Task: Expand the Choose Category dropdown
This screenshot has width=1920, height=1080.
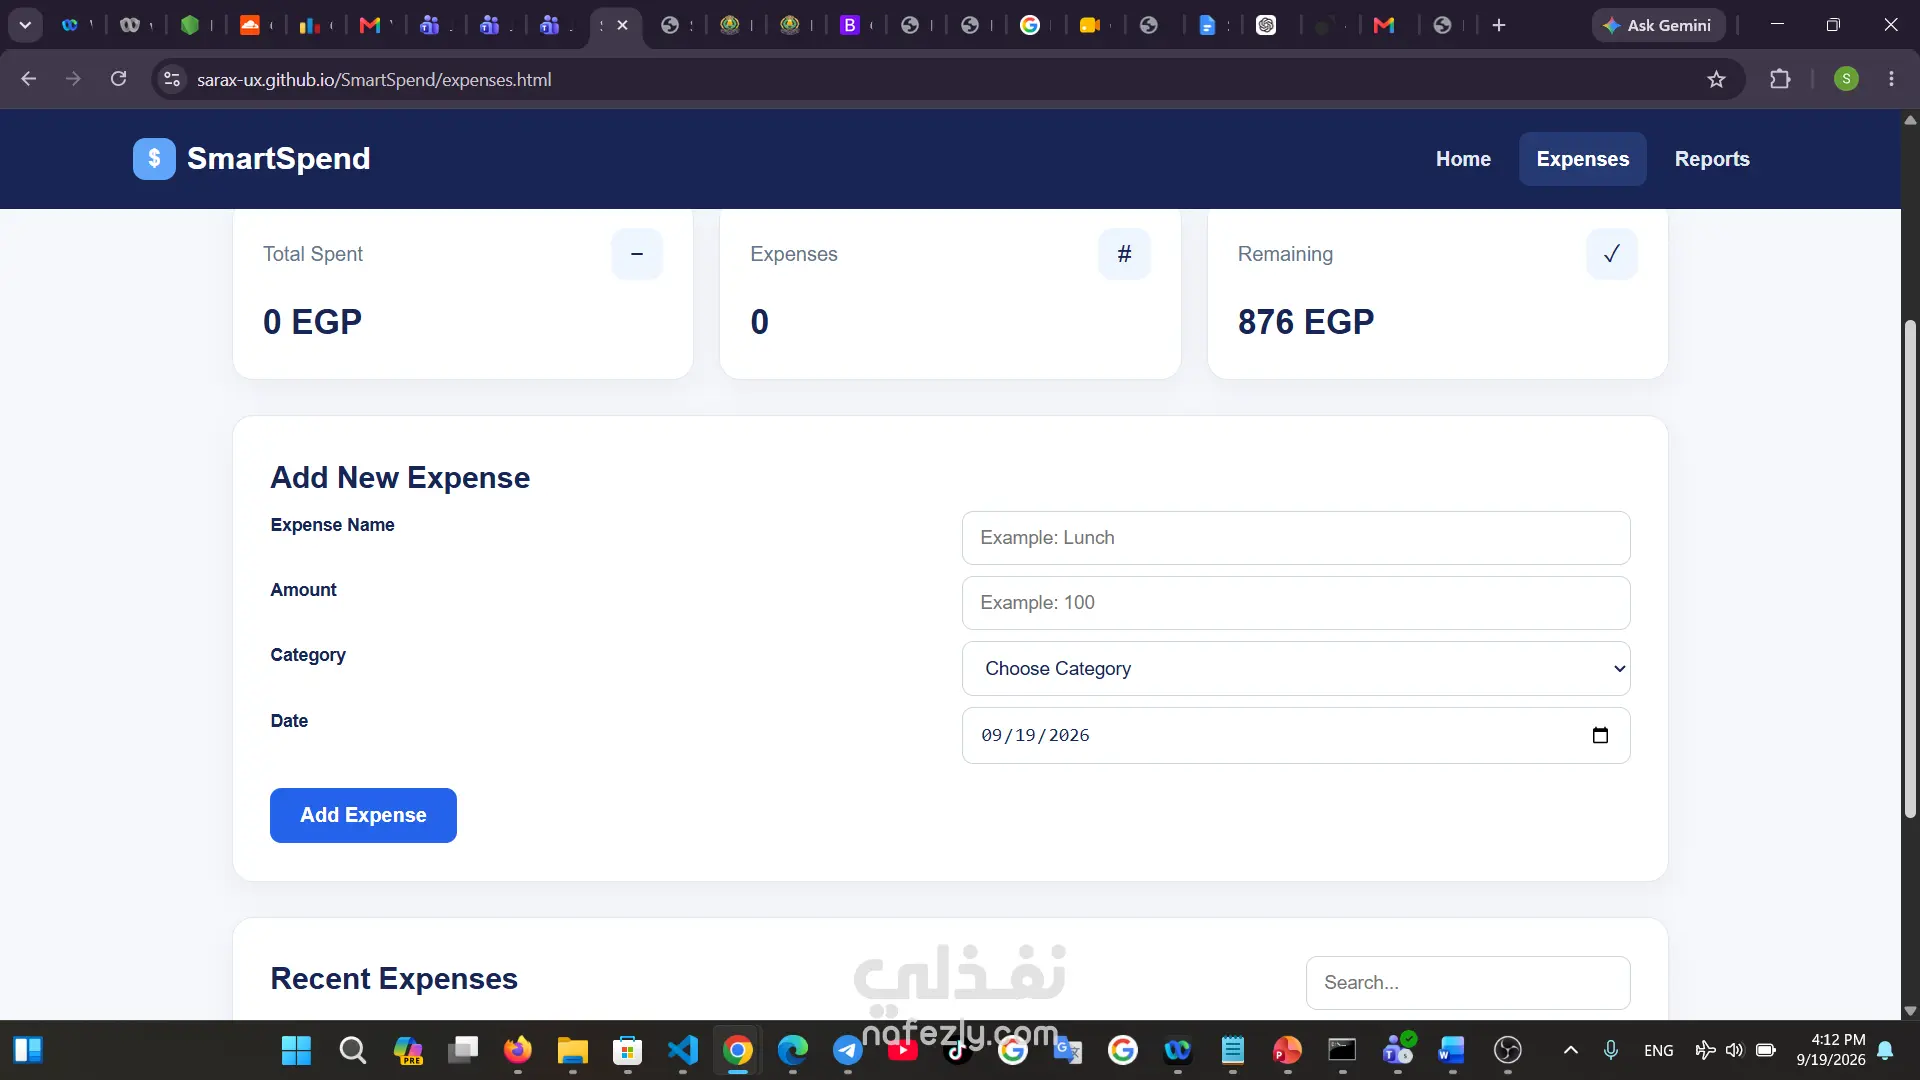Action: 1296,669
